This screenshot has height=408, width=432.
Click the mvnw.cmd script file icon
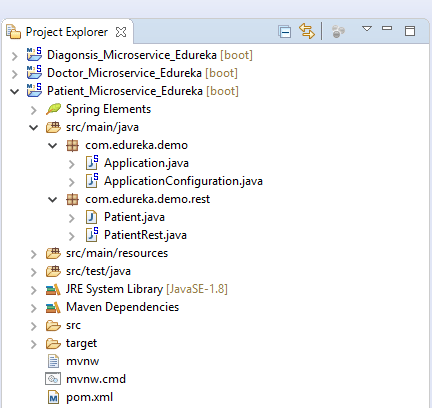(x=53, y=379)
